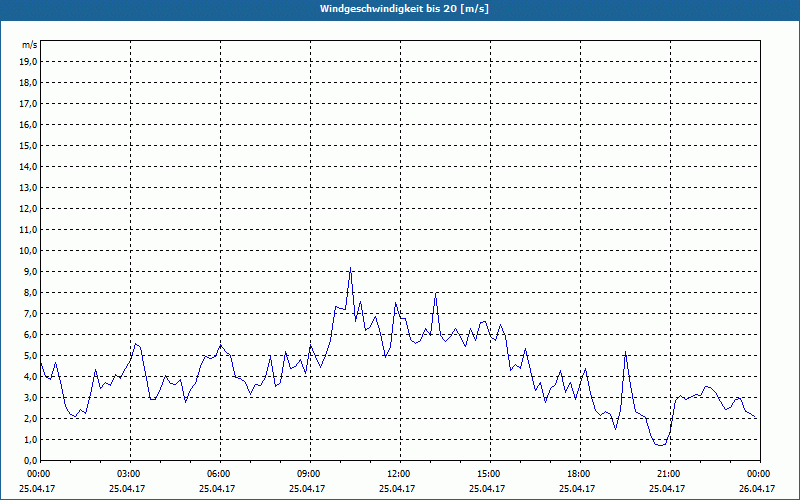800x500 pixels.
Task: Select the '5,0' y-axis label
Action: 31,355
